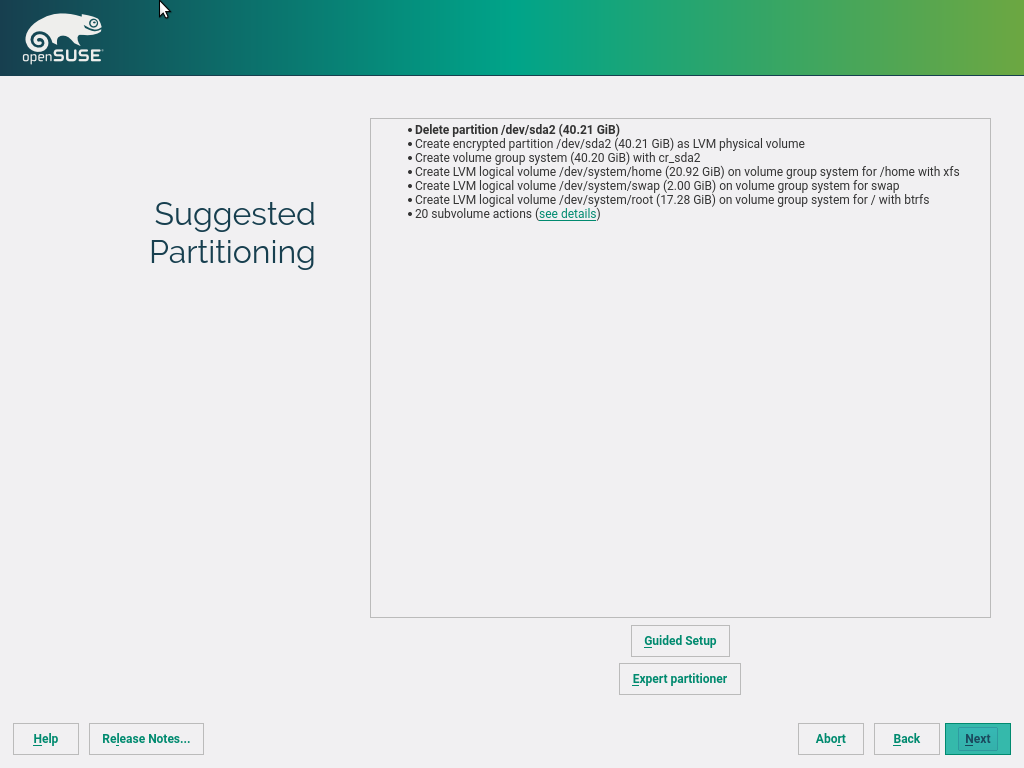Select the /dev/system/swap logical volume line
The image size is (1024, 768).
pyautogui.click(x=656, y=186)
